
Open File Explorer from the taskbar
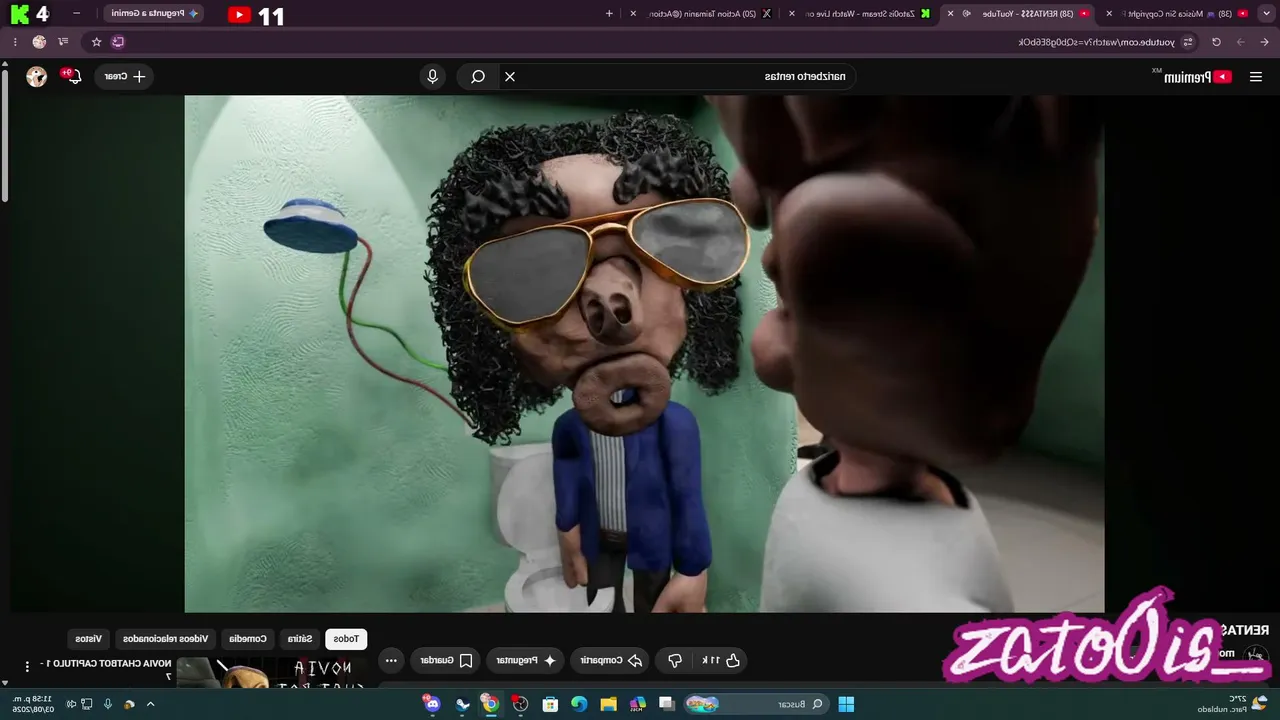pos(608,704)
